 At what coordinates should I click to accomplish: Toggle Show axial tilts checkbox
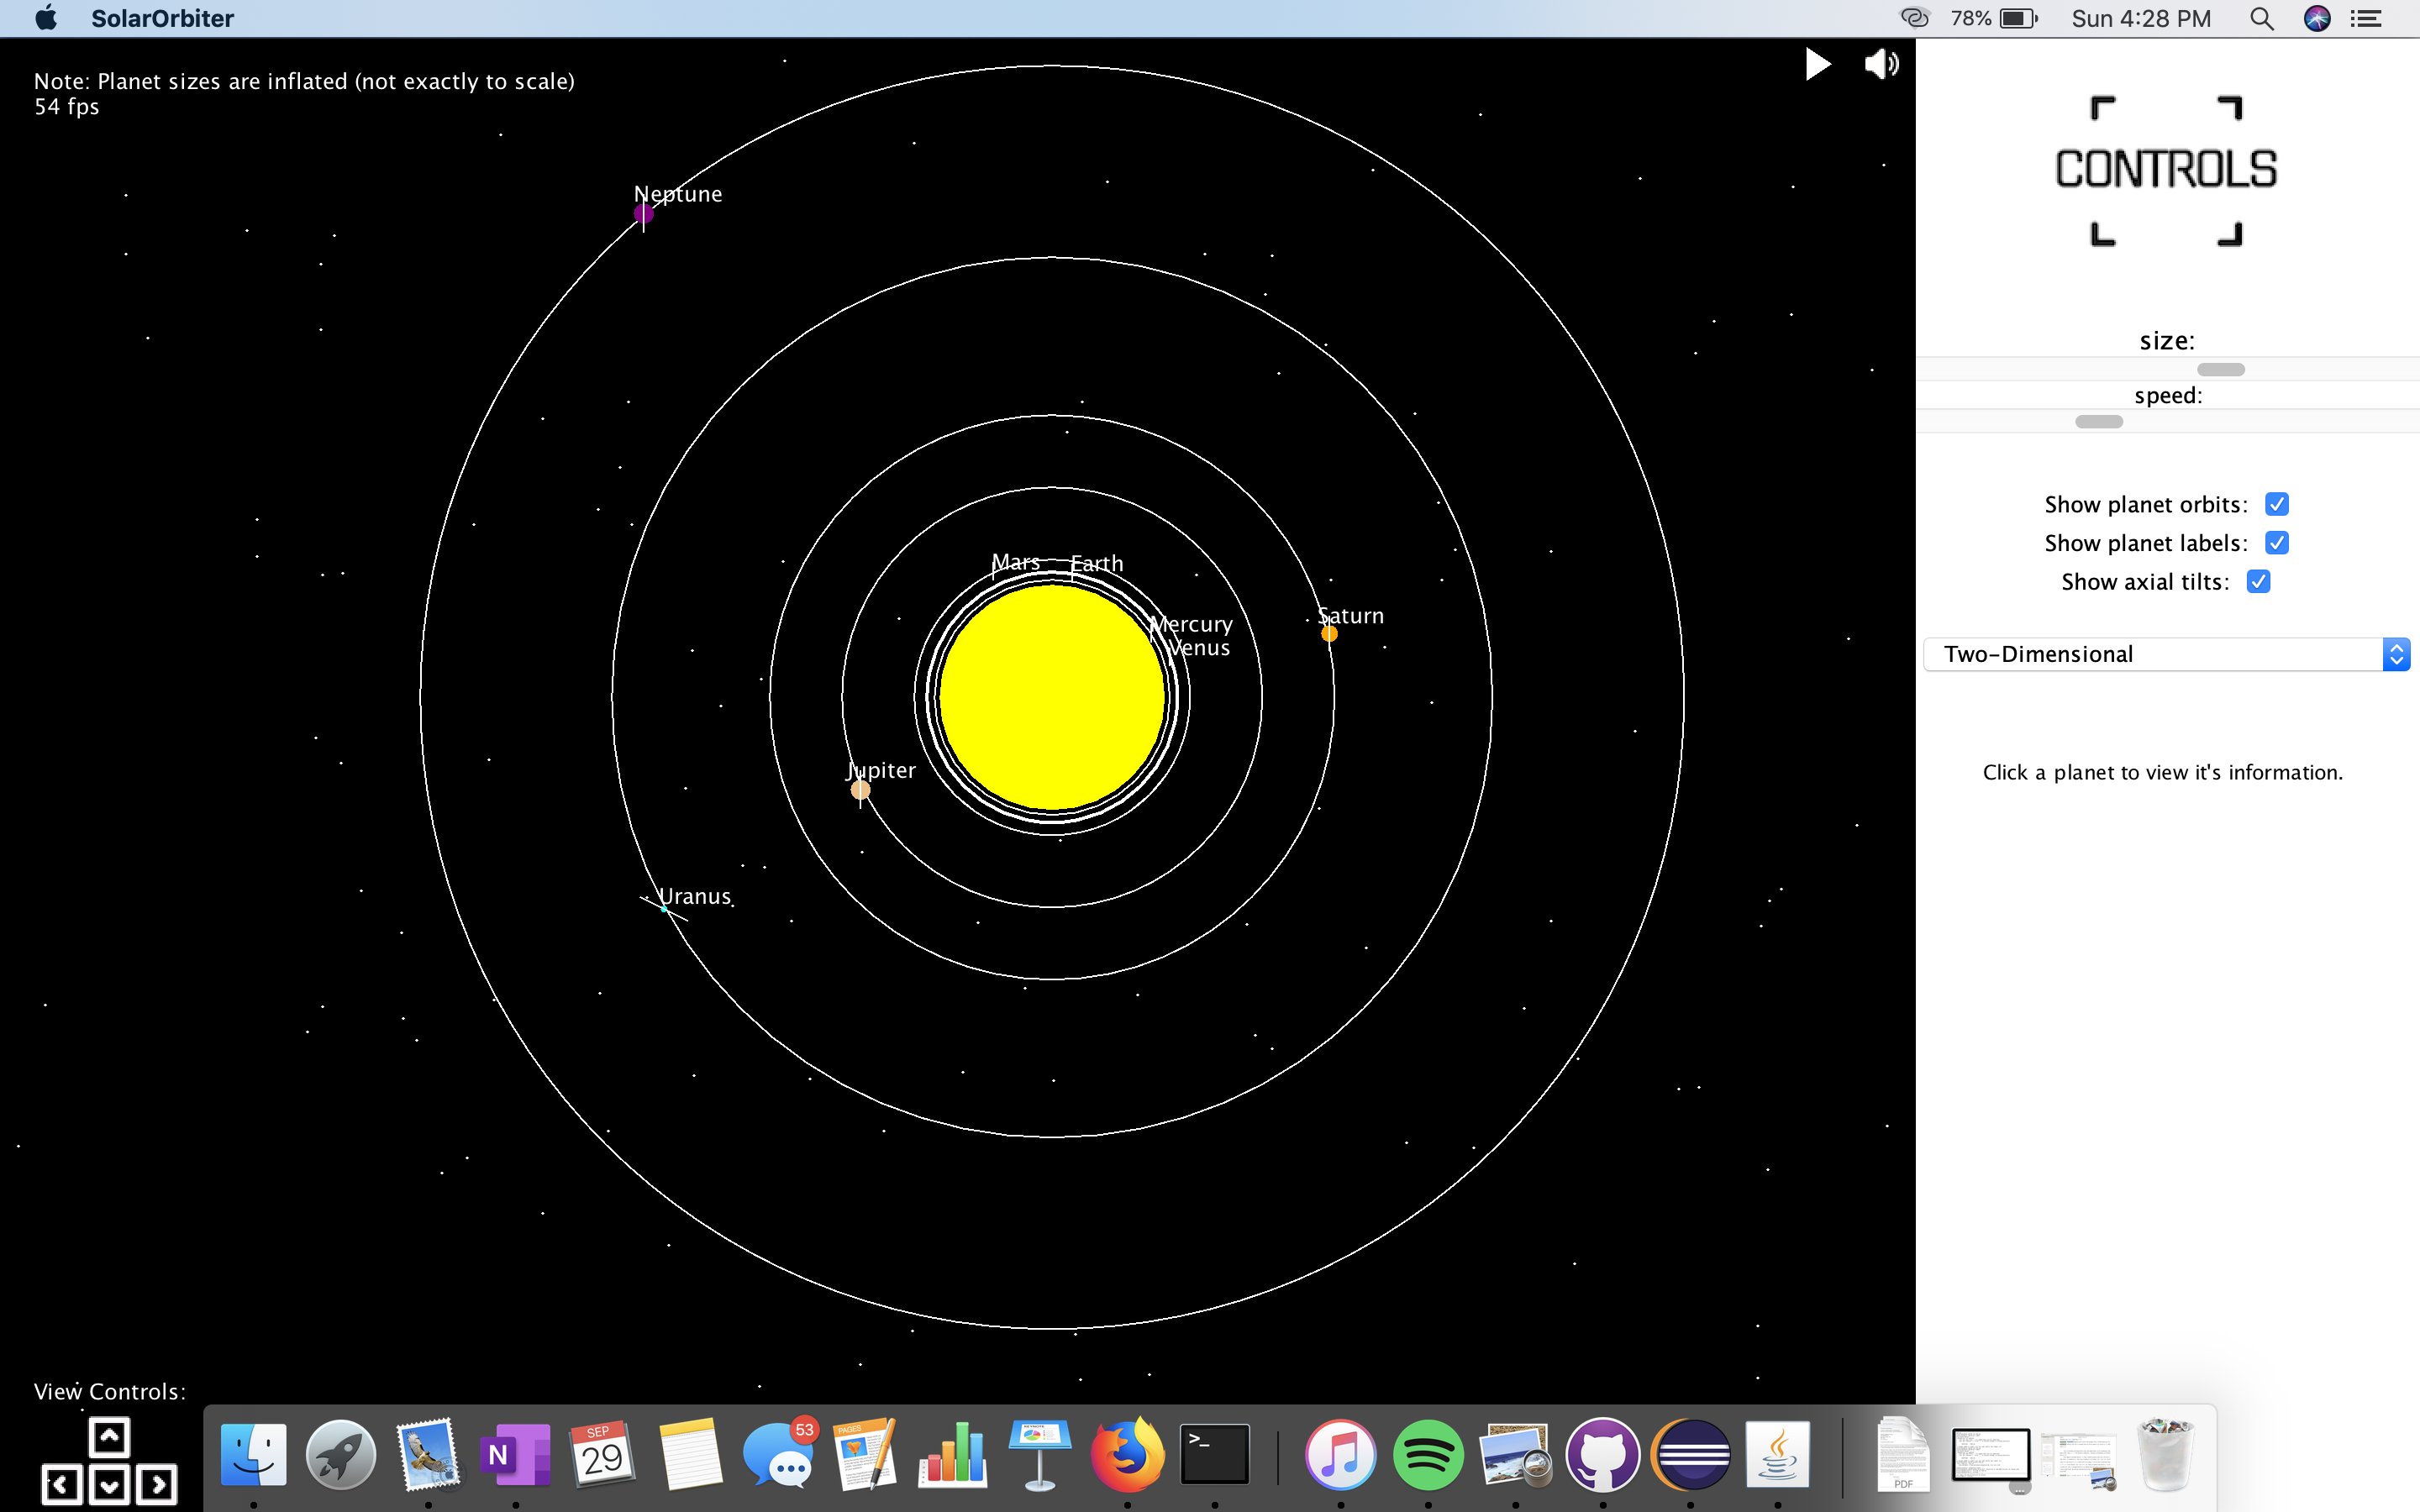(2258, 582)
